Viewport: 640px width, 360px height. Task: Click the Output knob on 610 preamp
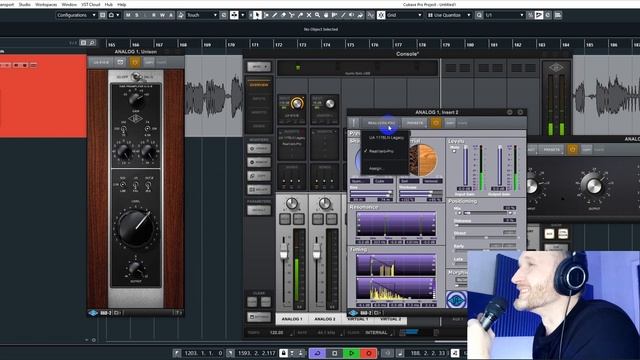coord(136,269)
